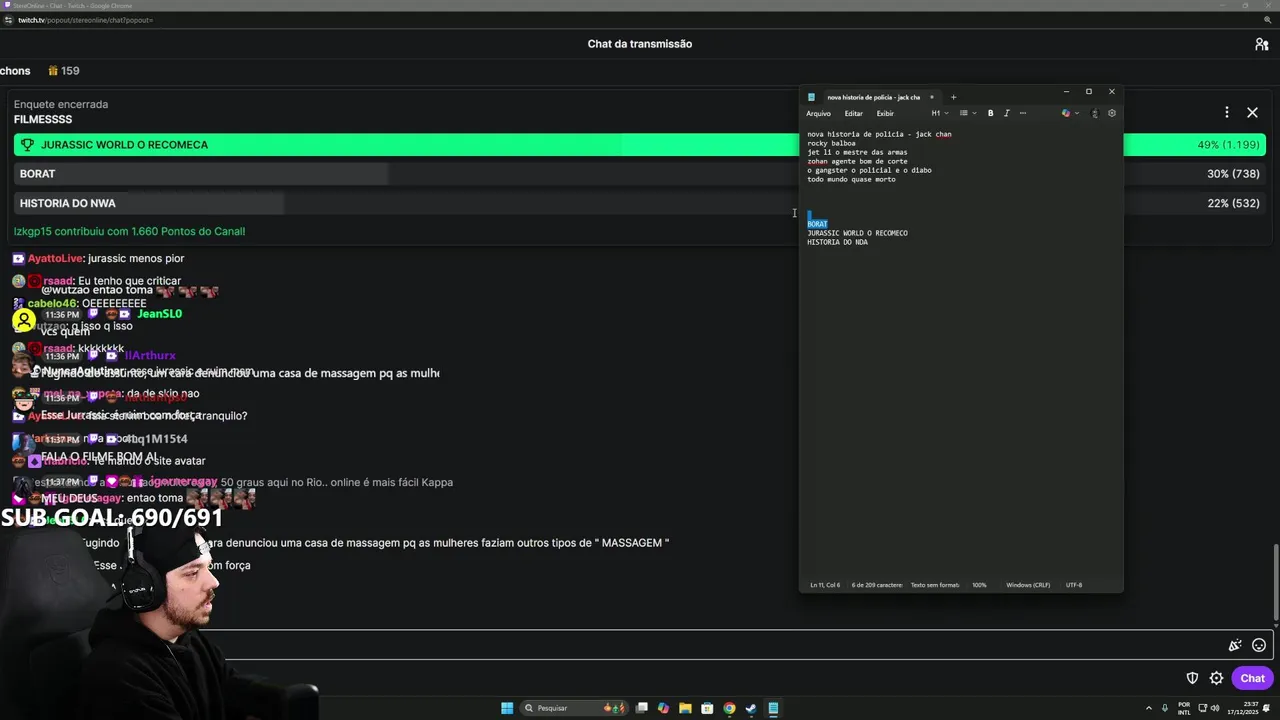Click the 100% zoom level in Notepad status bar
Screen dimensions: 1280x720
(979, 585)
